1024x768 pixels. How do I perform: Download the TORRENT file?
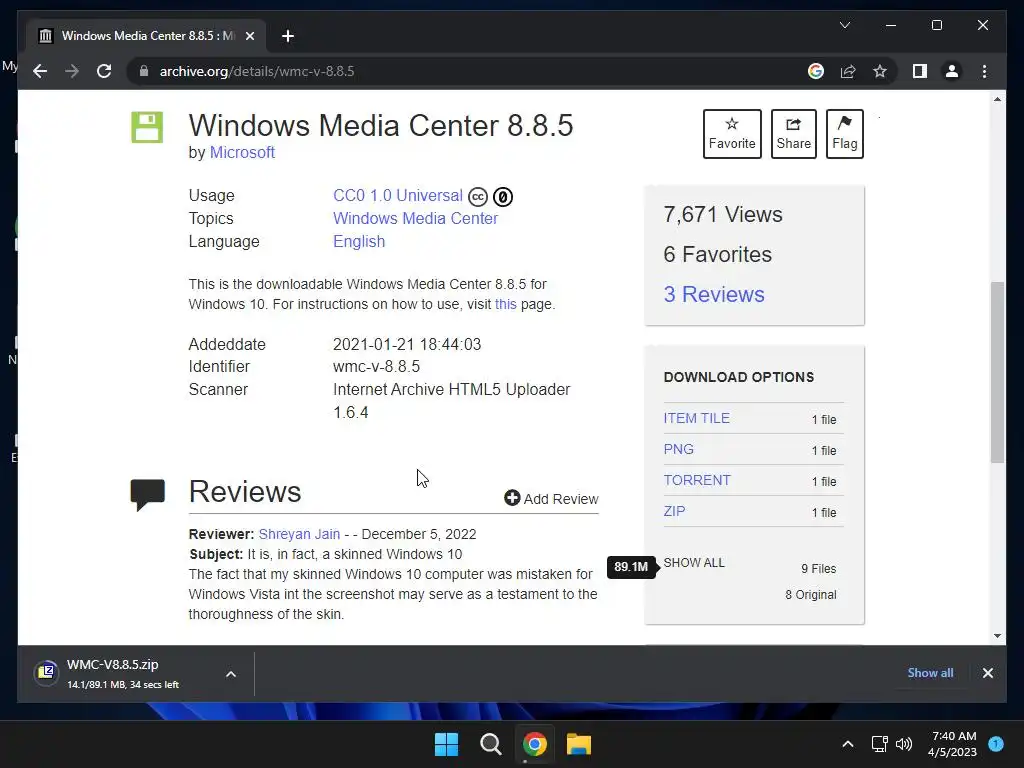click(x=697, y=480)
